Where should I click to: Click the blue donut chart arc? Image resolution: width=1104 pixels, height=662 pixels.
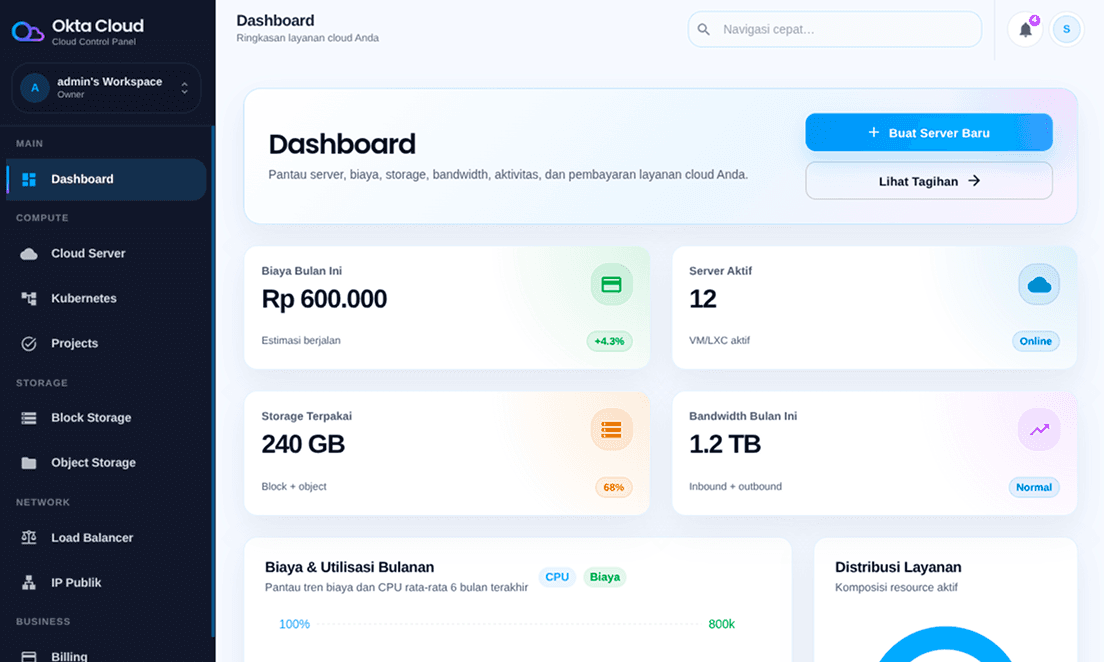pos(945,637)
